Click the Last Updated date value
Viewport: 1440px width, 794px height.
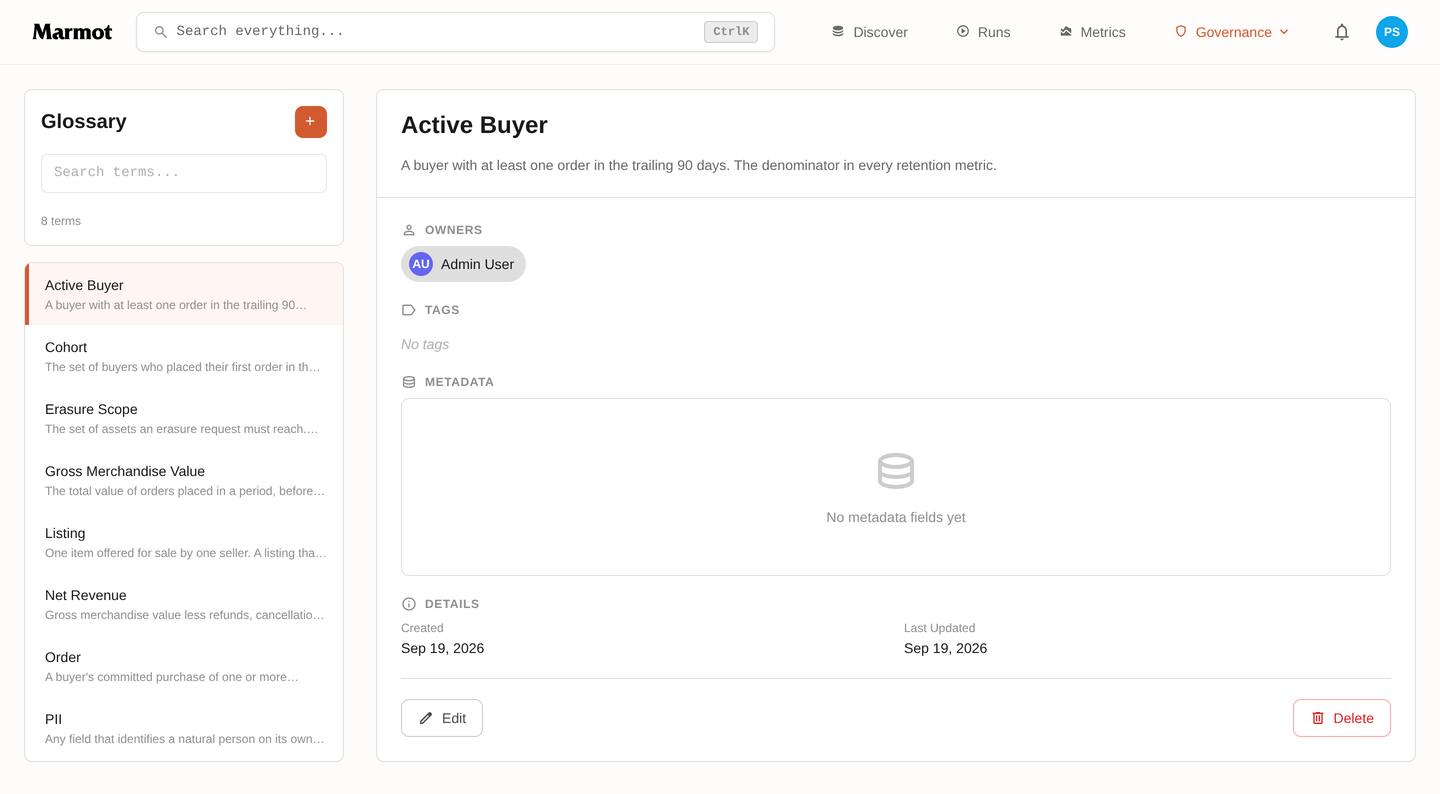pyautogui.click(x=945, y=648)
